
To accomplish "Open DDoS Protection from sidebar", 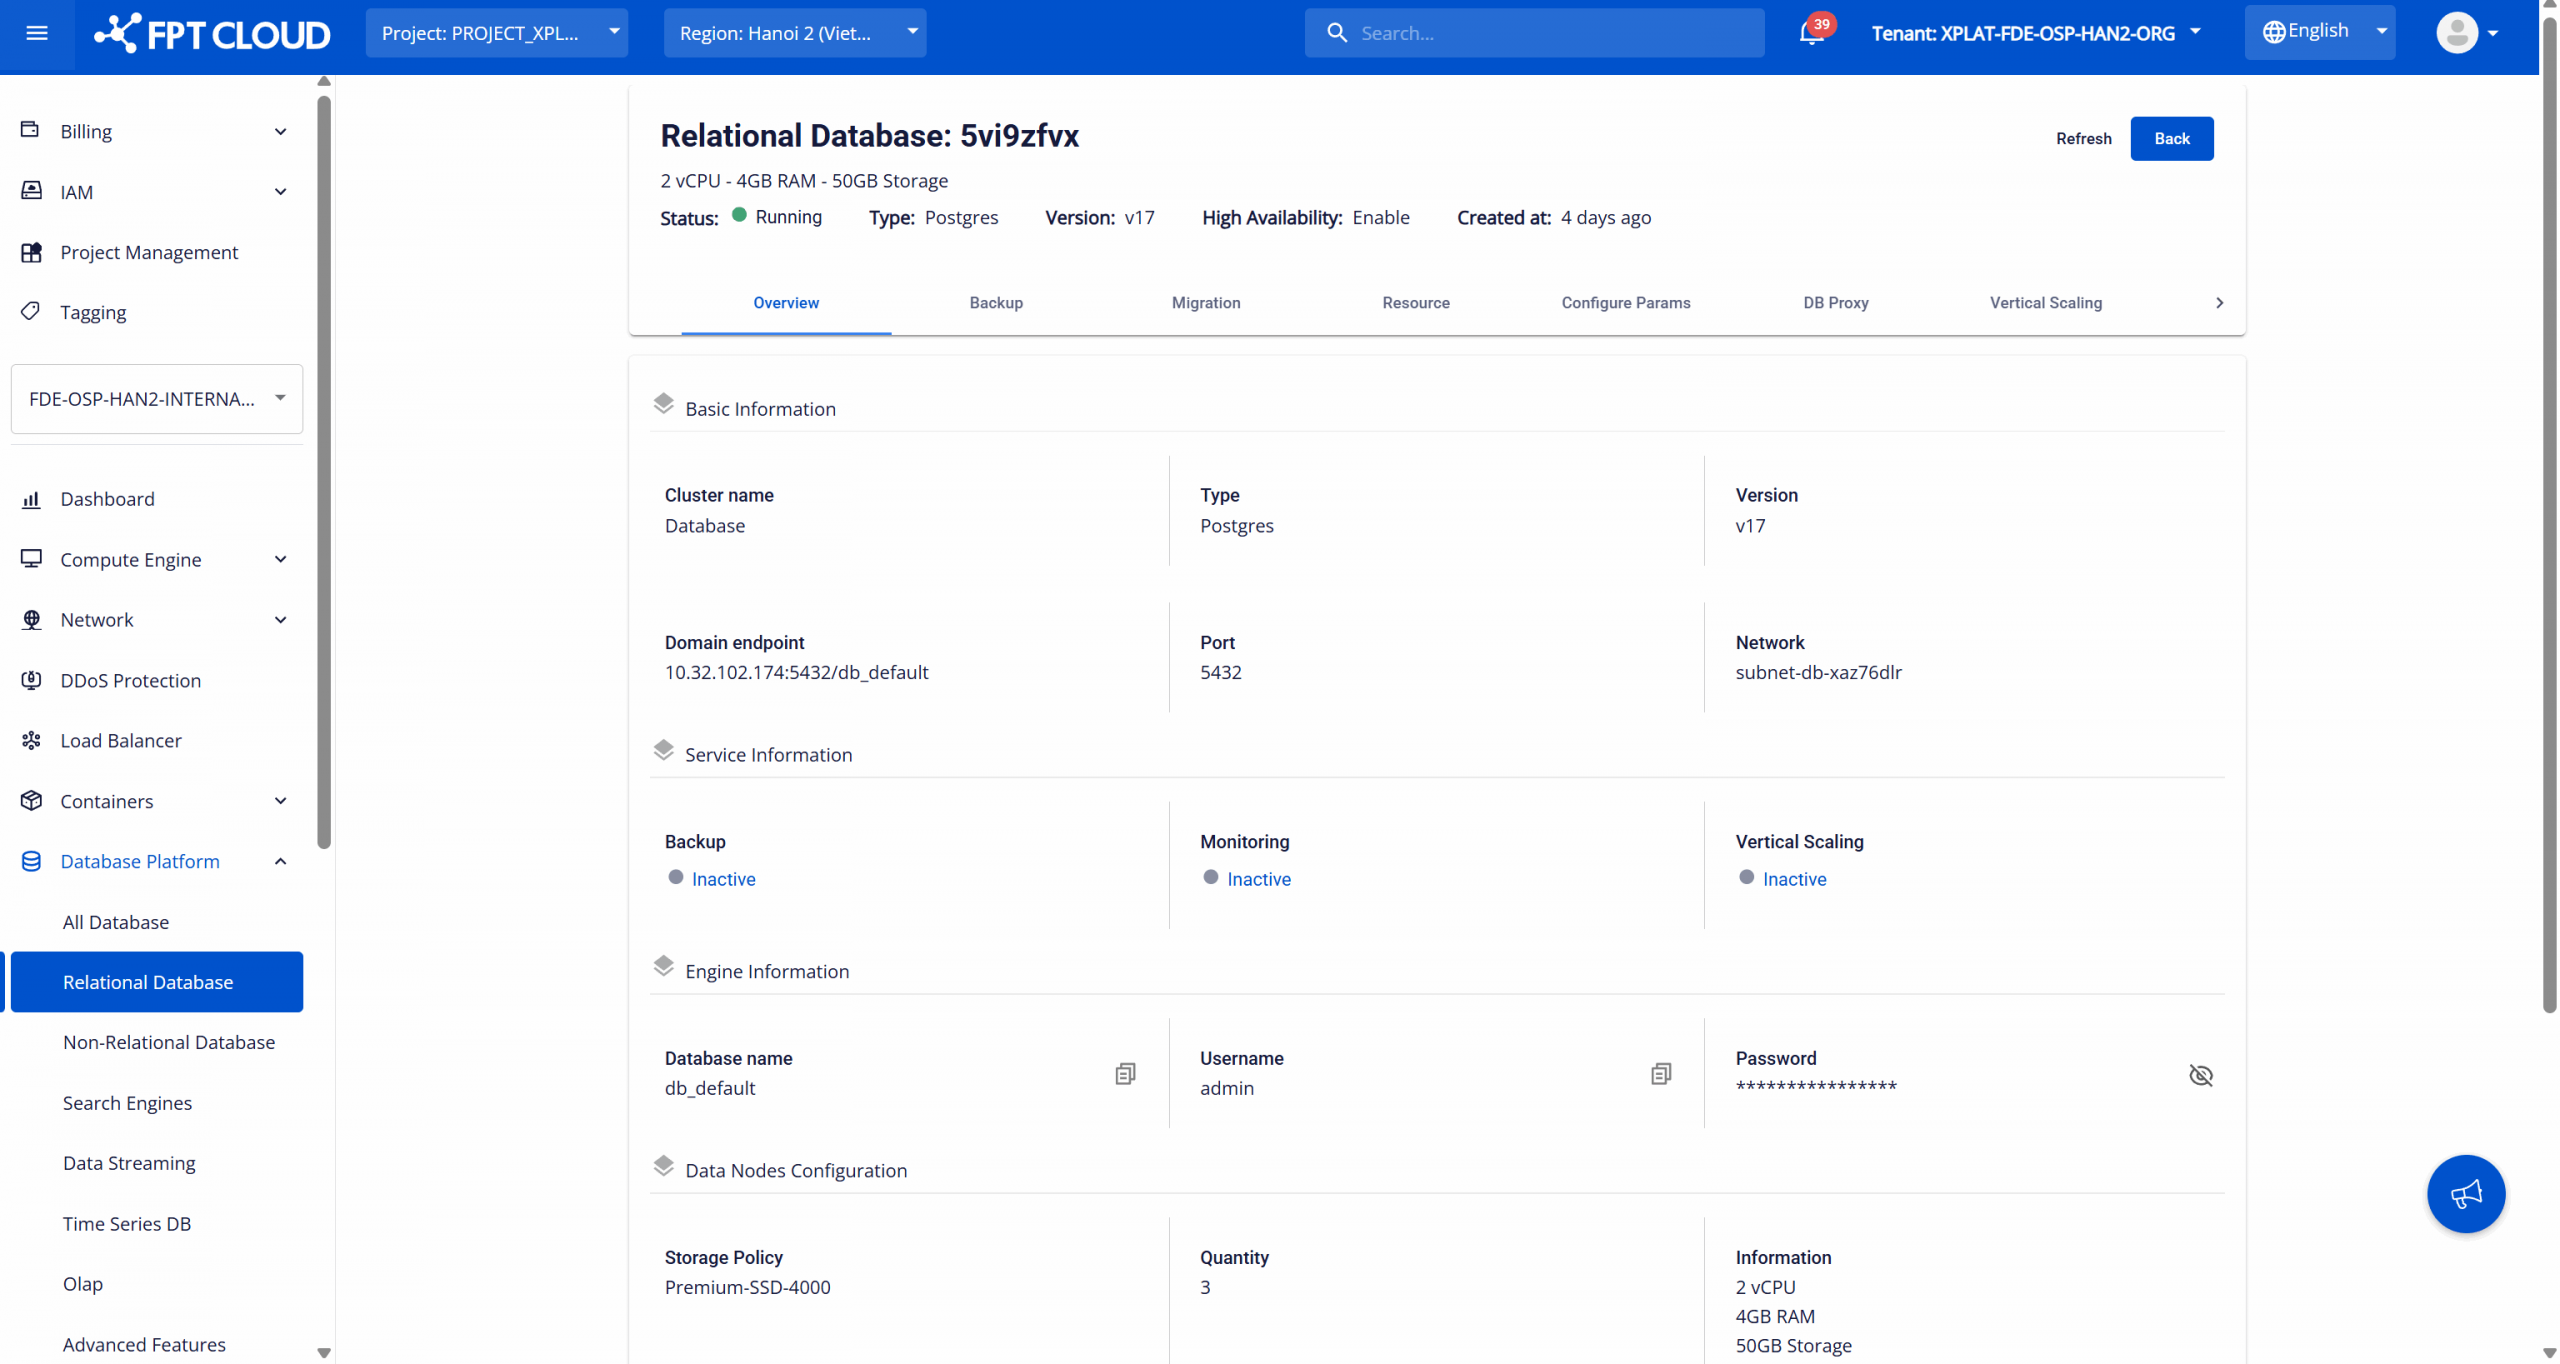I will tap(130, 680).
